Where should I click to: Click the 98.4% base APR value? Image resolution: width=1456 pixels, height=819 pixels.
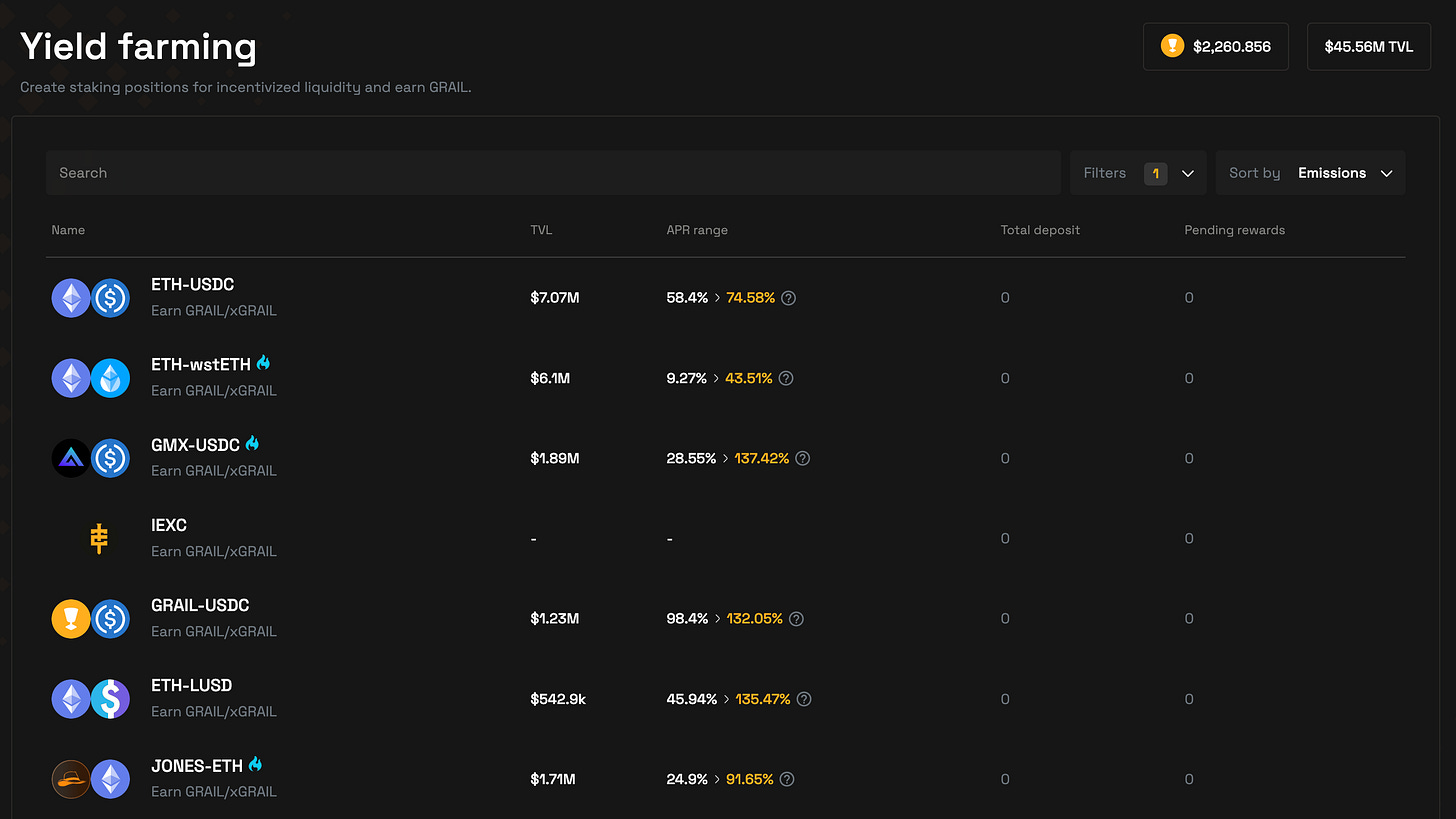click(x=687, y=619)
